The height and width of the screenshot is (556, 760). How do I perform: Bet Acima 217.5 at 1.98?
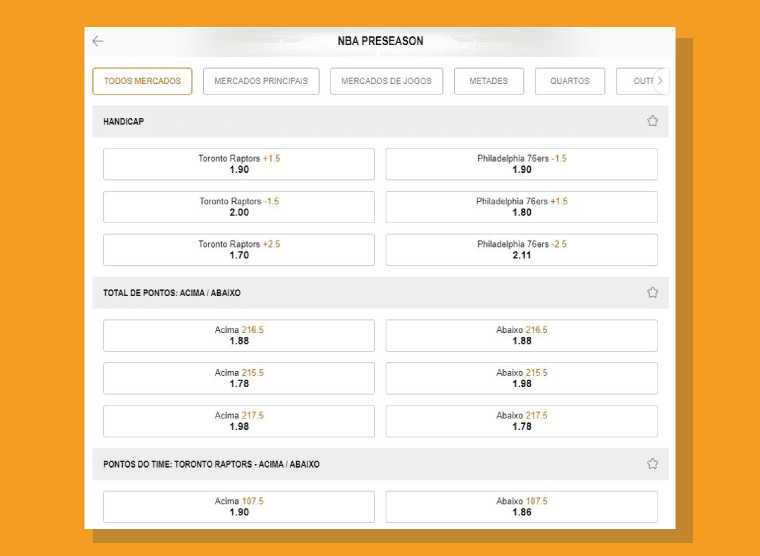tap(239, 421)
